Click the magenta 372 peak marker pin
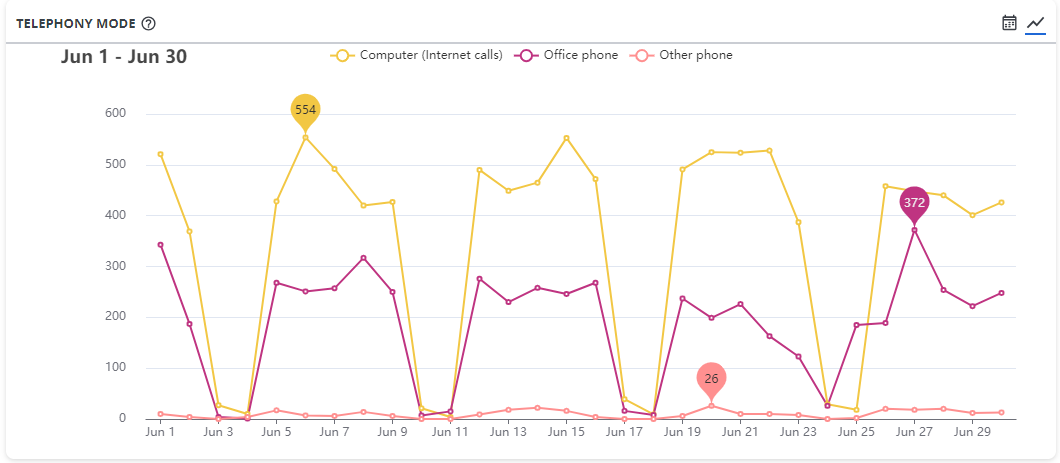Viewport: 1060px width, 463px height. (914, 203)
